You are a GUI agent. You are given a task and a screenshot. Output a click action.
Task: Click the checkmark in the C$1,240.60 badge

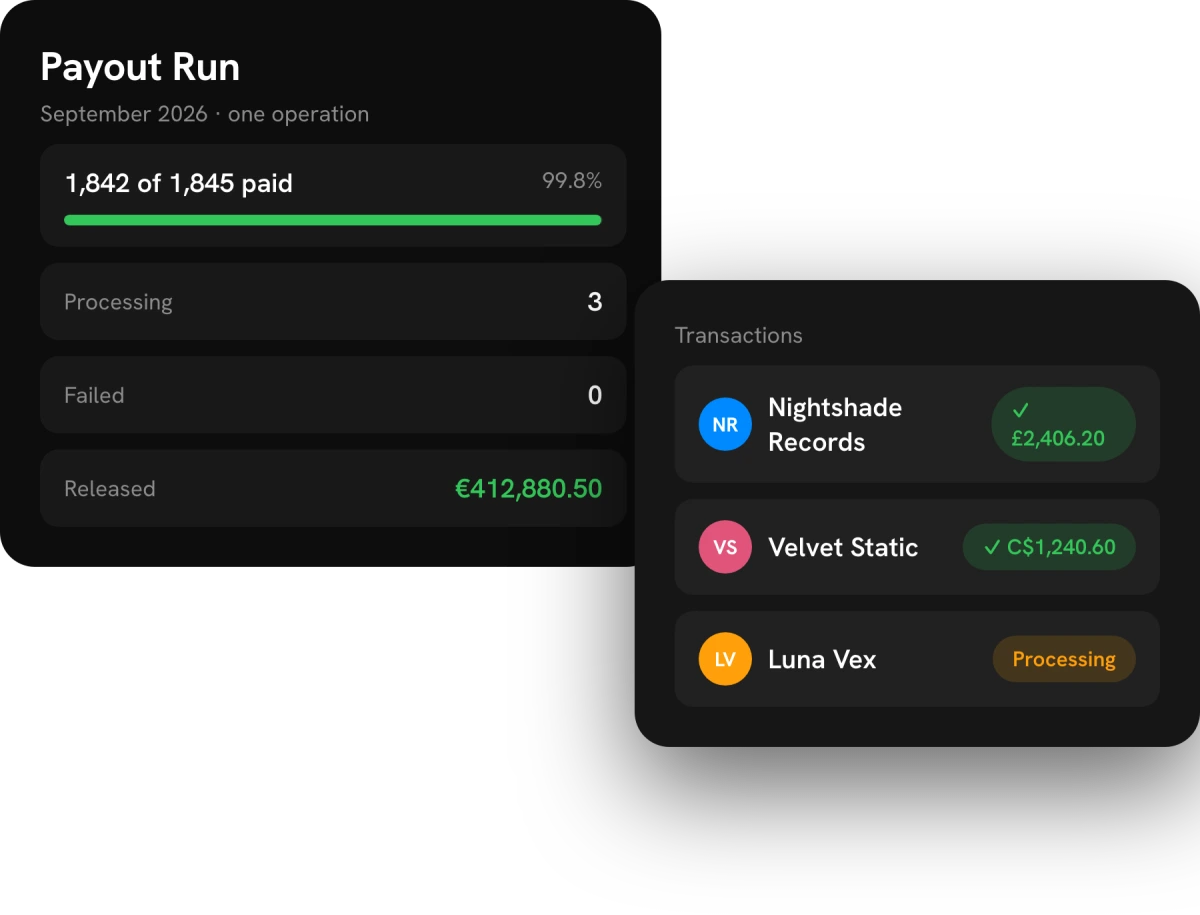click(992, 547)
